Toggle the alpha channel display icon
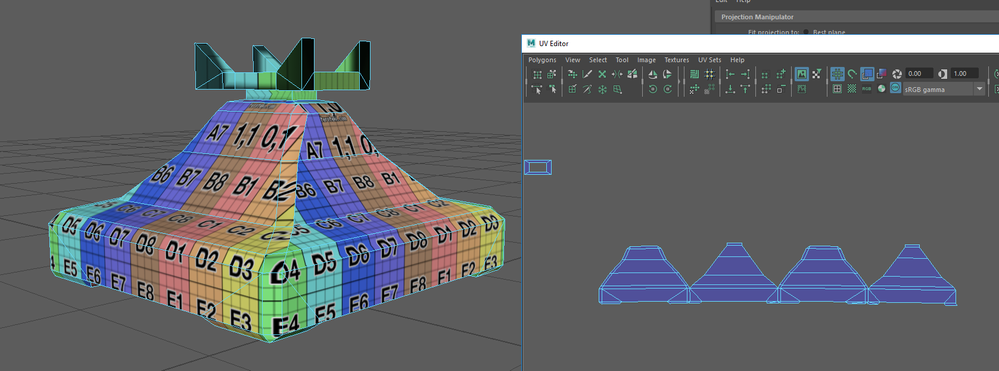The height and width of the screenshot is (371, 999). (x=881, y=89)
